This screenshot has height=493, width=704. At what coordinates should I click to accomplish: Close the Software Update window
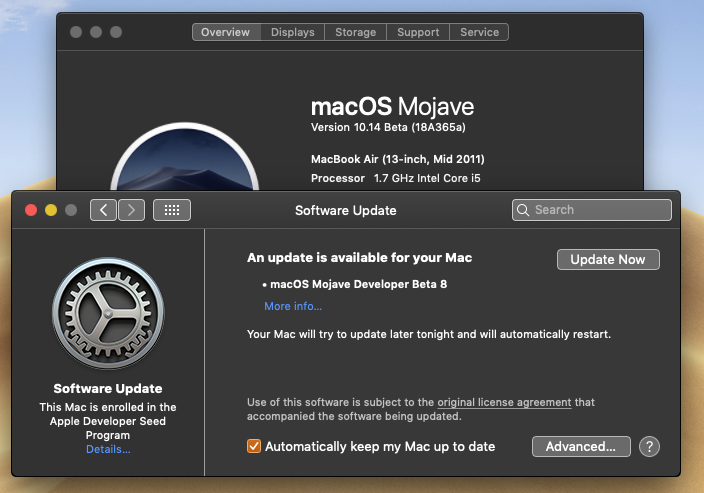(31, 210)
